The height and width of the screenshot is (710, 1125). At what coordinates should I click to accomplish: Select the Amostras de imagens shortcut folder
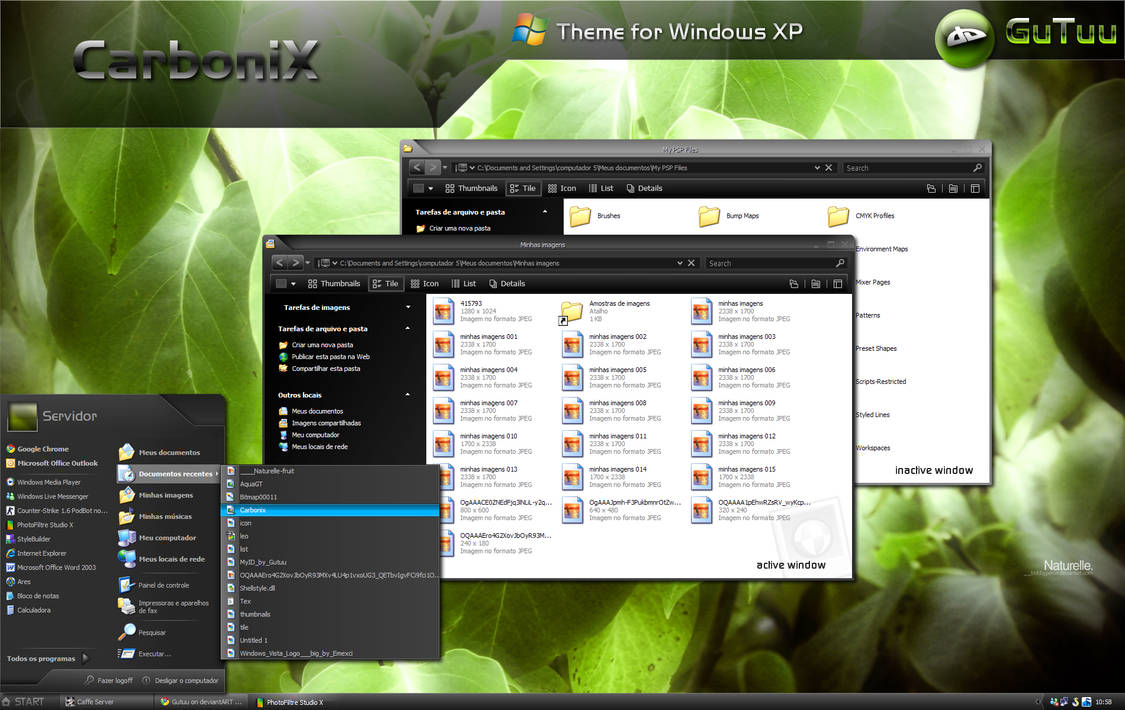click(x=605, y=311)
